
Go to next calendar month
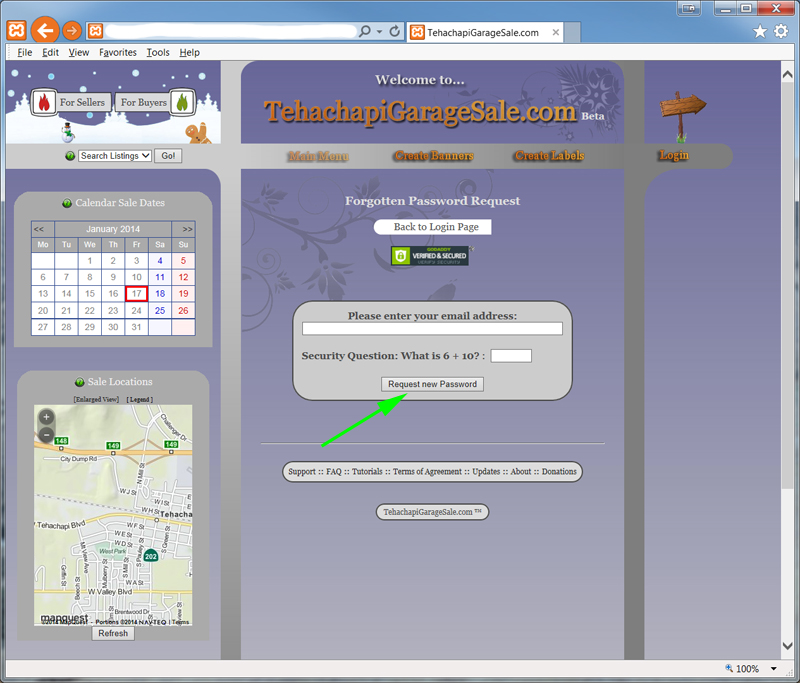(x=187, y=229)
